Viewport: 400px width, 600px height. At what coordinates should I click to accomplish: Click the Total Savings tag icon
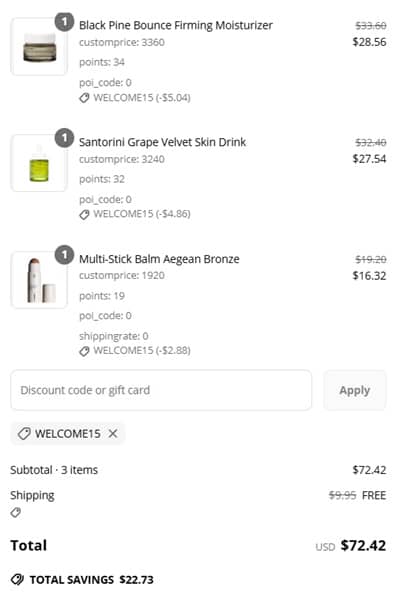(x=17, y=580)
